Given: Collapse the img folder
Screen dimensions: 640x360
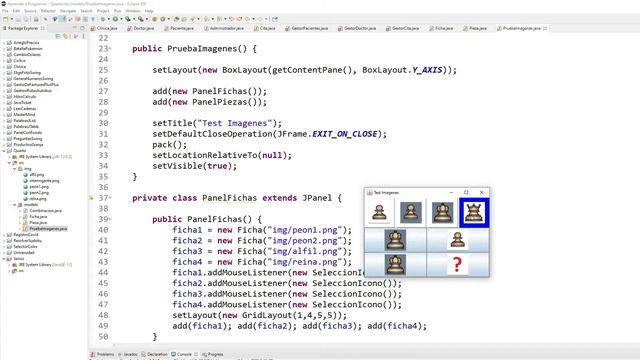Looking at the screenshot, I should click(x=15, y=169).
